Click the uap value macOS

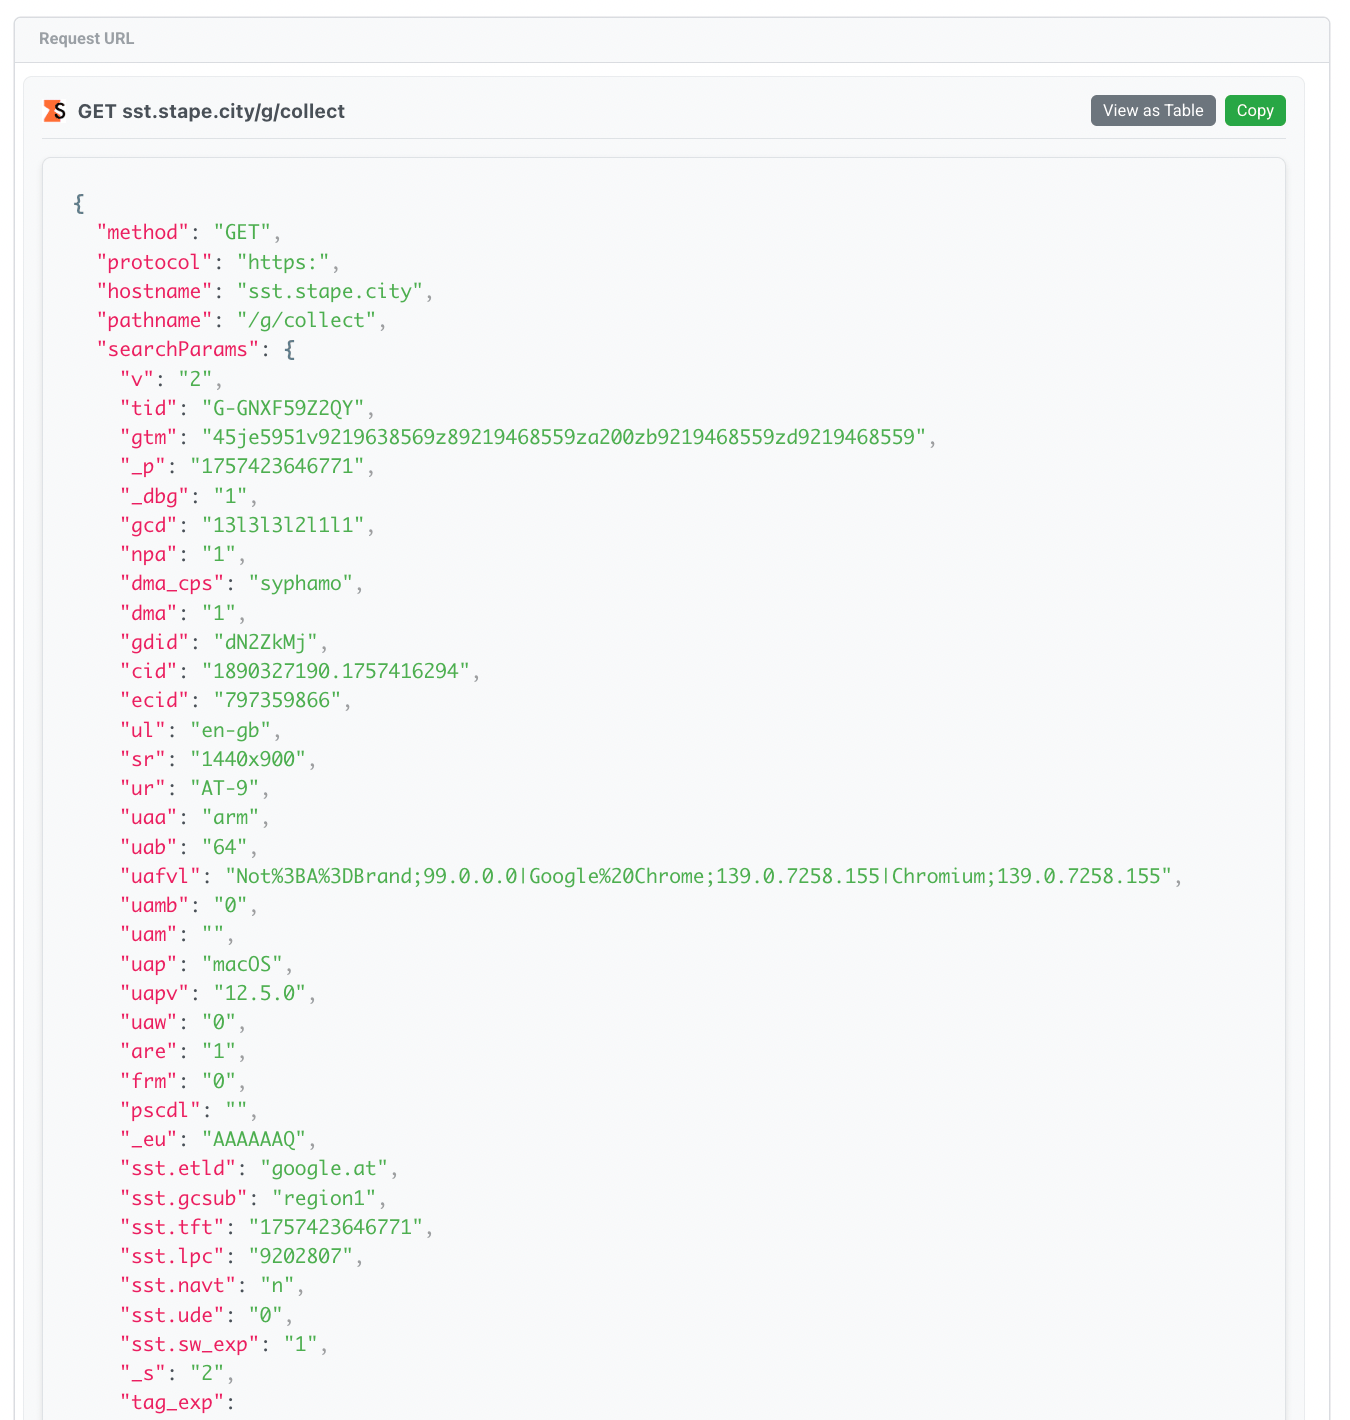pyautogui.click(x=243, y=964)
